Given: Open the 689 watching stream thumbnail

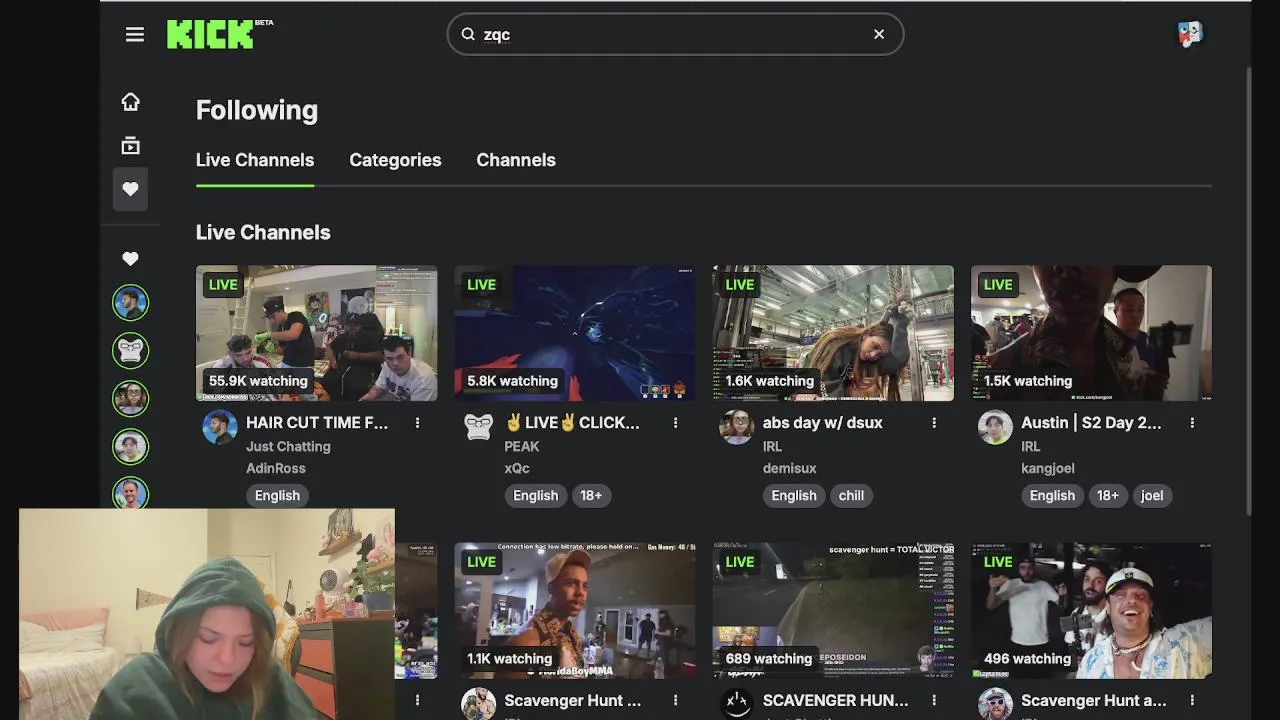Looking at the screenshot, I should point(833,611).
